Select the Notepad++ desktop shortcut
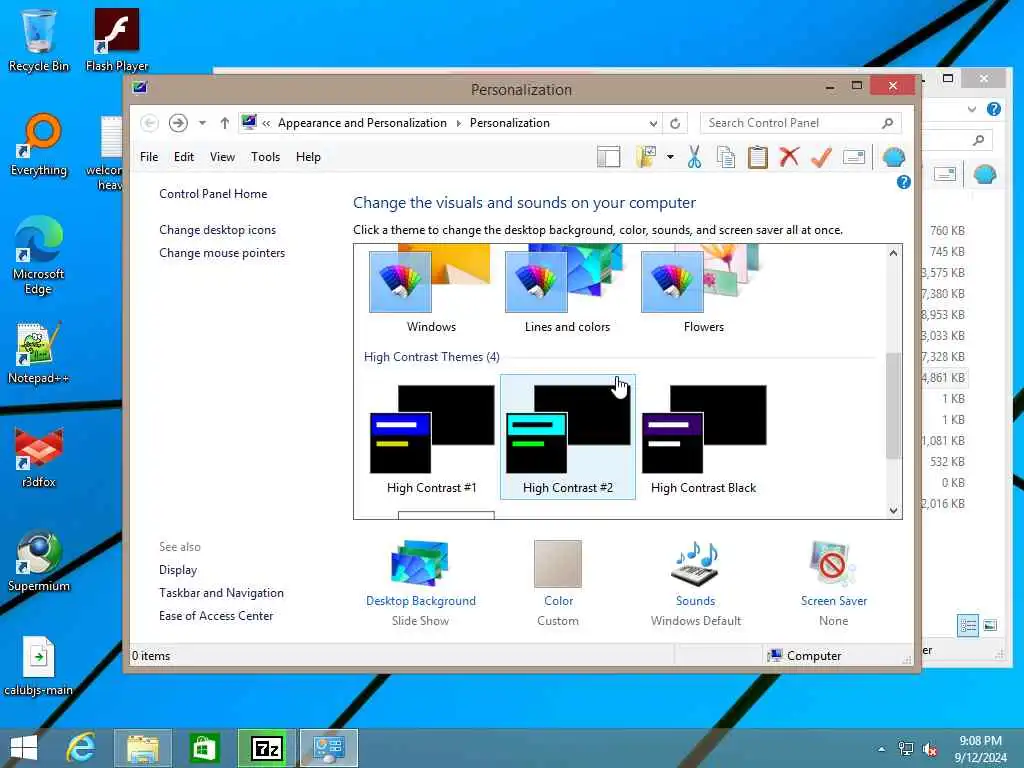Screen dimensions: 1024x768 click(x=39, y=353)
